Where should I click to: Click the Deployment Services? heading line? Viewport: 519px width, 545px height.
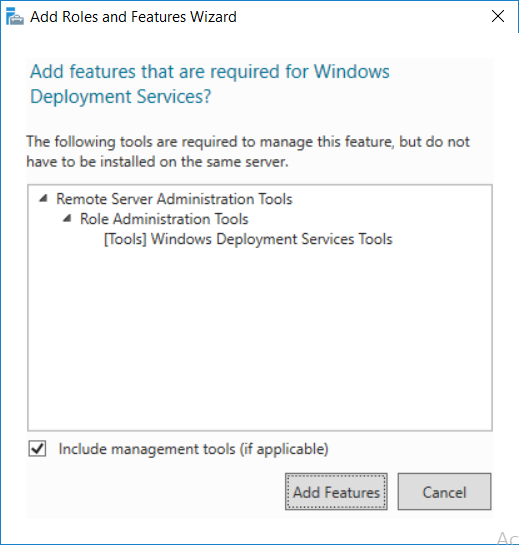[x=121, y=97]
